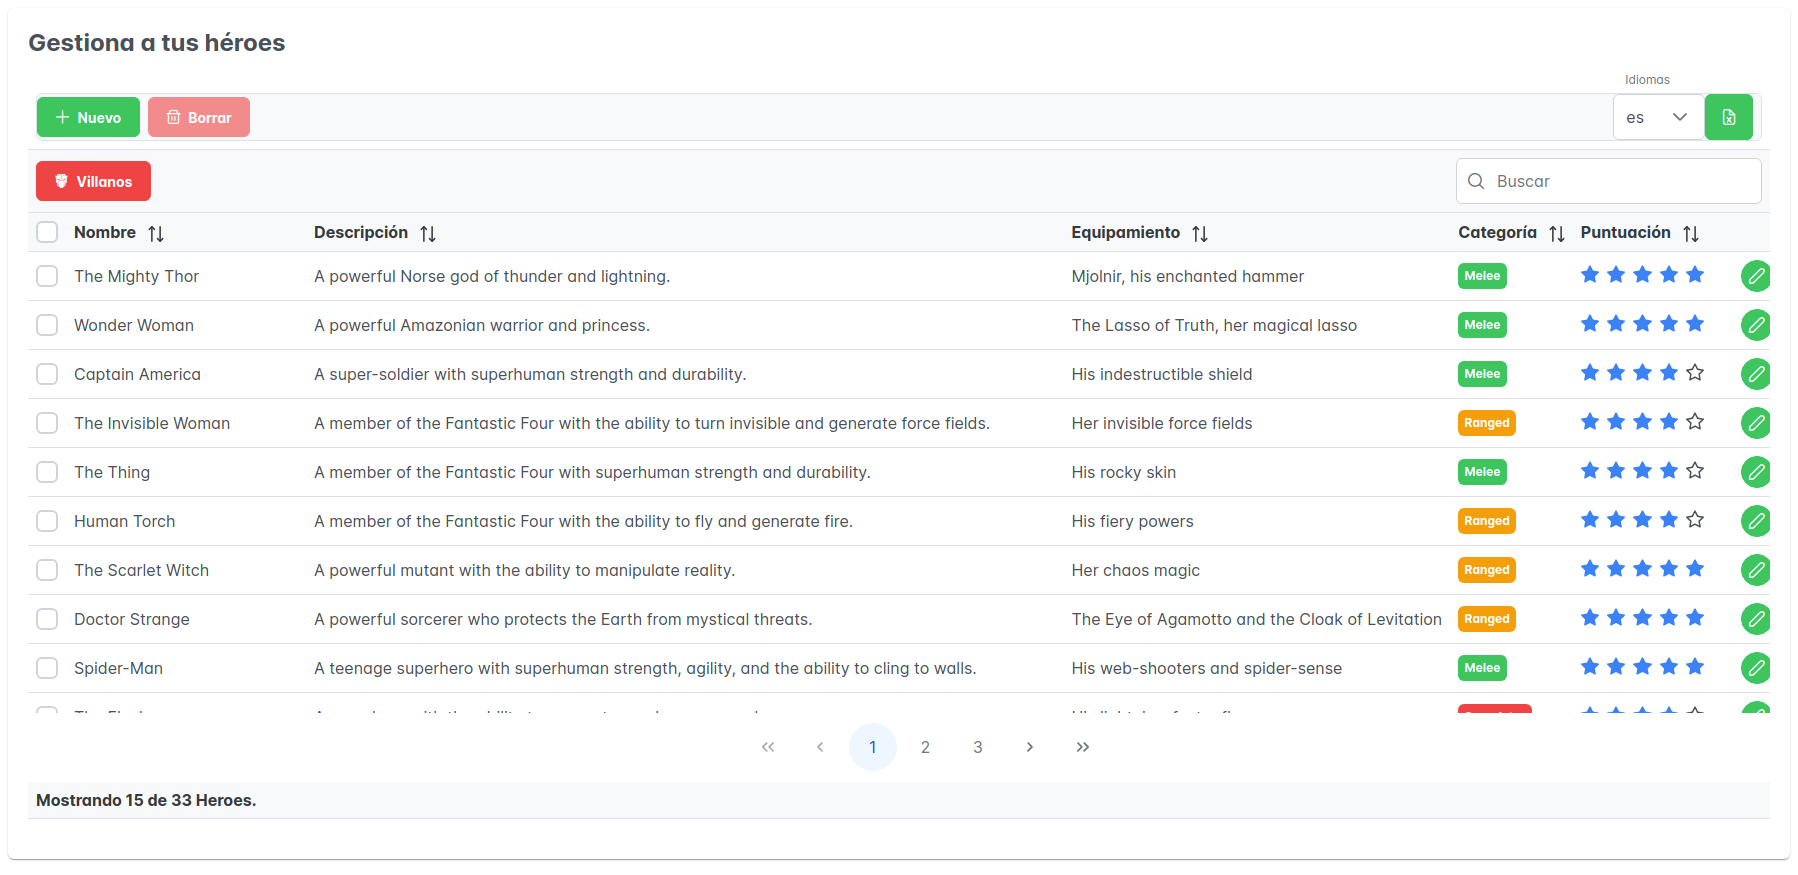Click the fifth star for Wonder Woman
Viewport: 1798px width, 875px height.
[1695, 324]
